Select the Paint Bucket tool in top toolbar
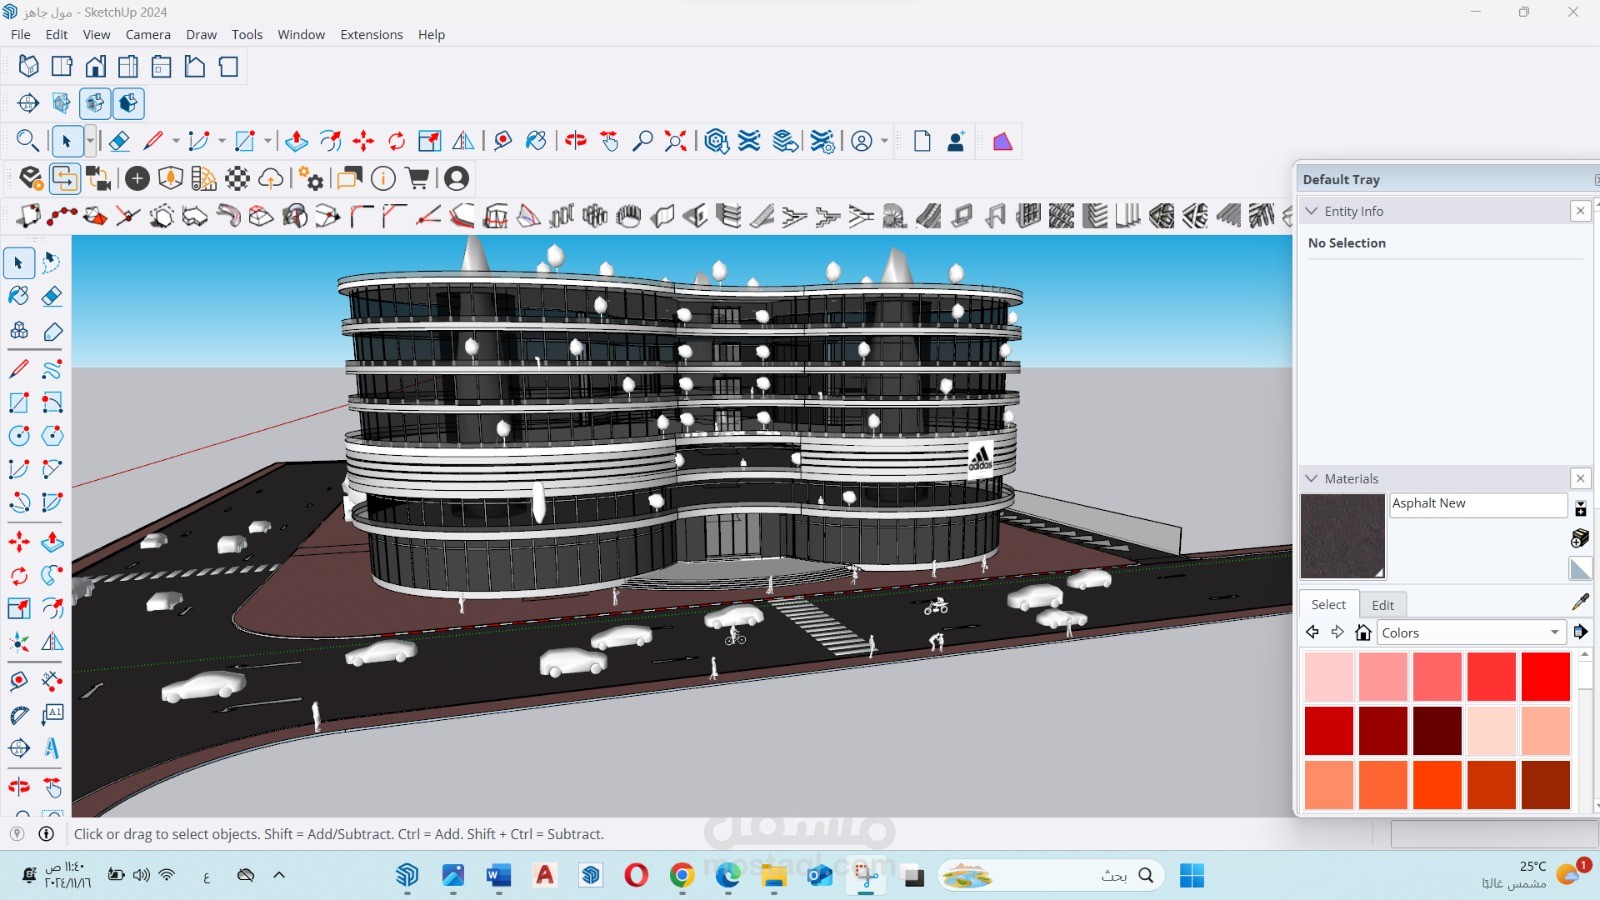1600x900 pixels. 536,141
